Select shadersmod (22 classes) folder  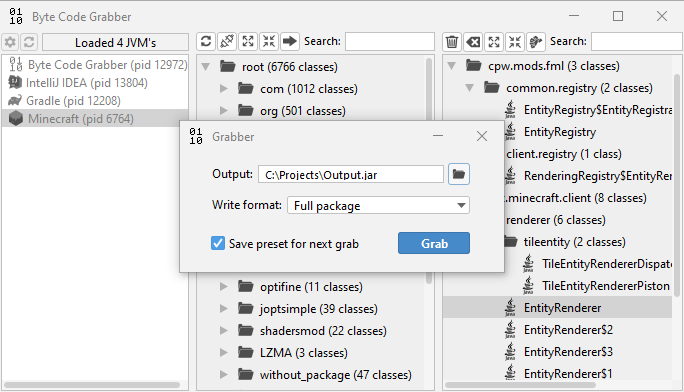(x=312, y=331)
